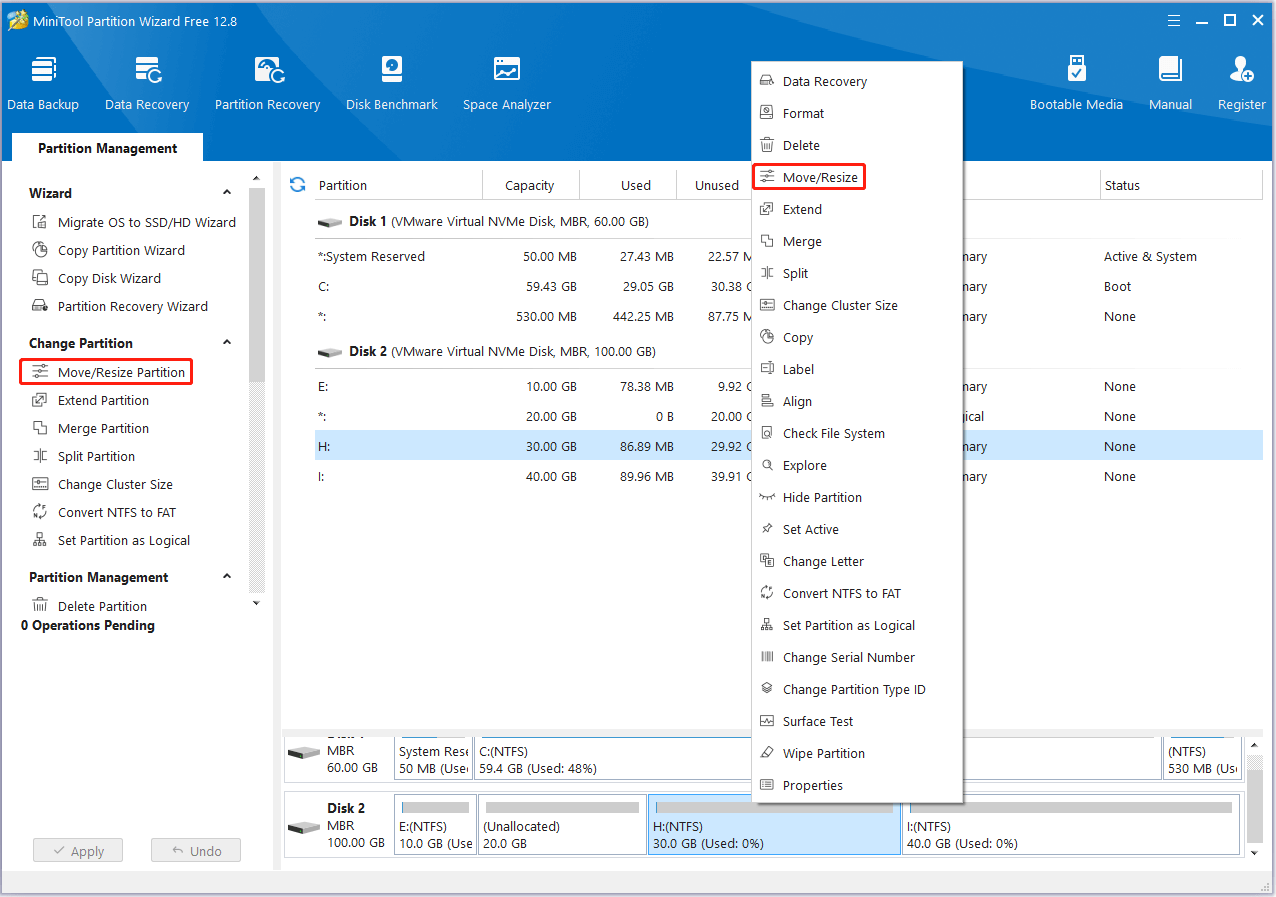Click Delete Partition in the sidebar
The image size is (1276, 897).
pyautogui.click(x=89, y=607)
